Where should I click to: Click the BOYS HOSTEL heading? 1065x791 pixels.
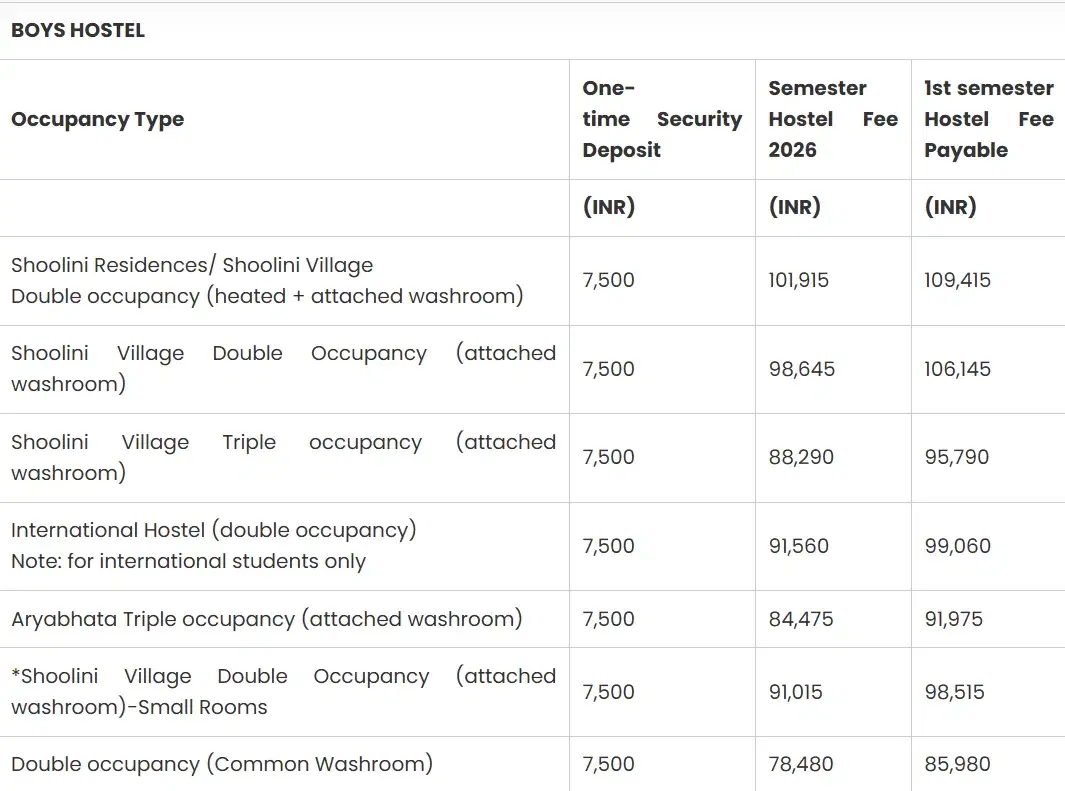[x=77, y=30]
